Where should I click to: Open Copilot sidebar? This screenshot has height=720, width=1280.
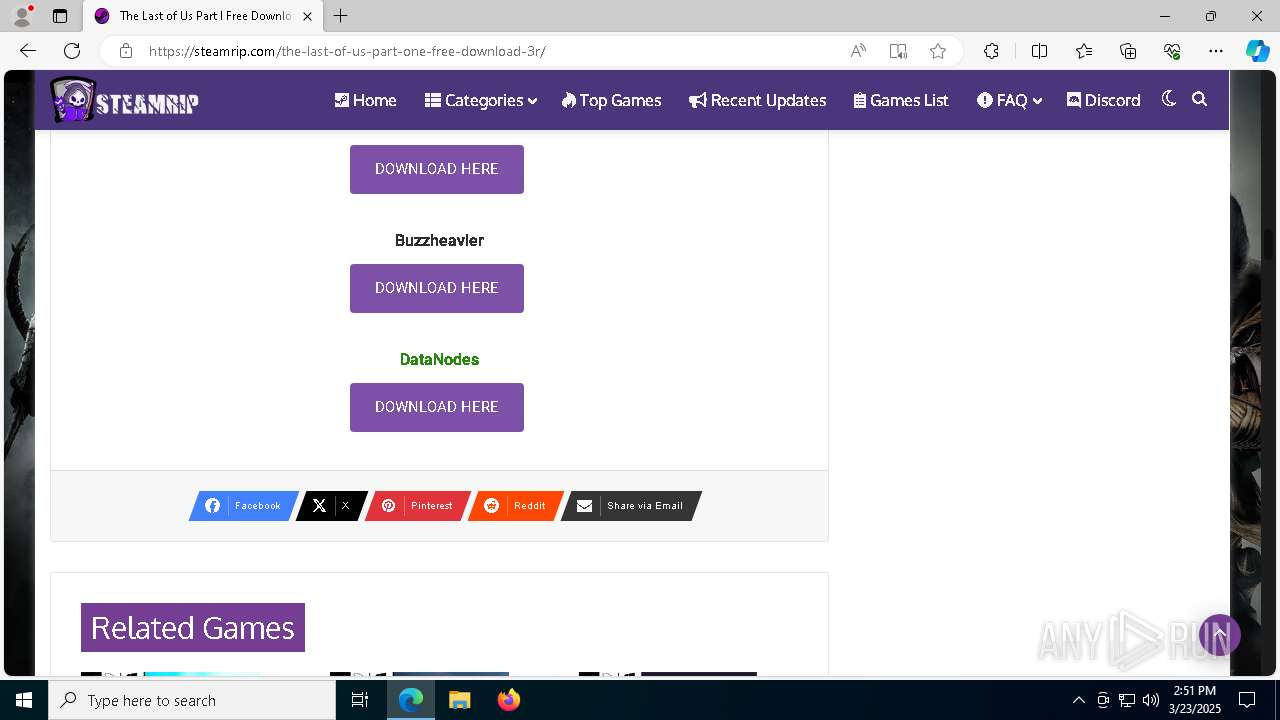point(1257,51)
